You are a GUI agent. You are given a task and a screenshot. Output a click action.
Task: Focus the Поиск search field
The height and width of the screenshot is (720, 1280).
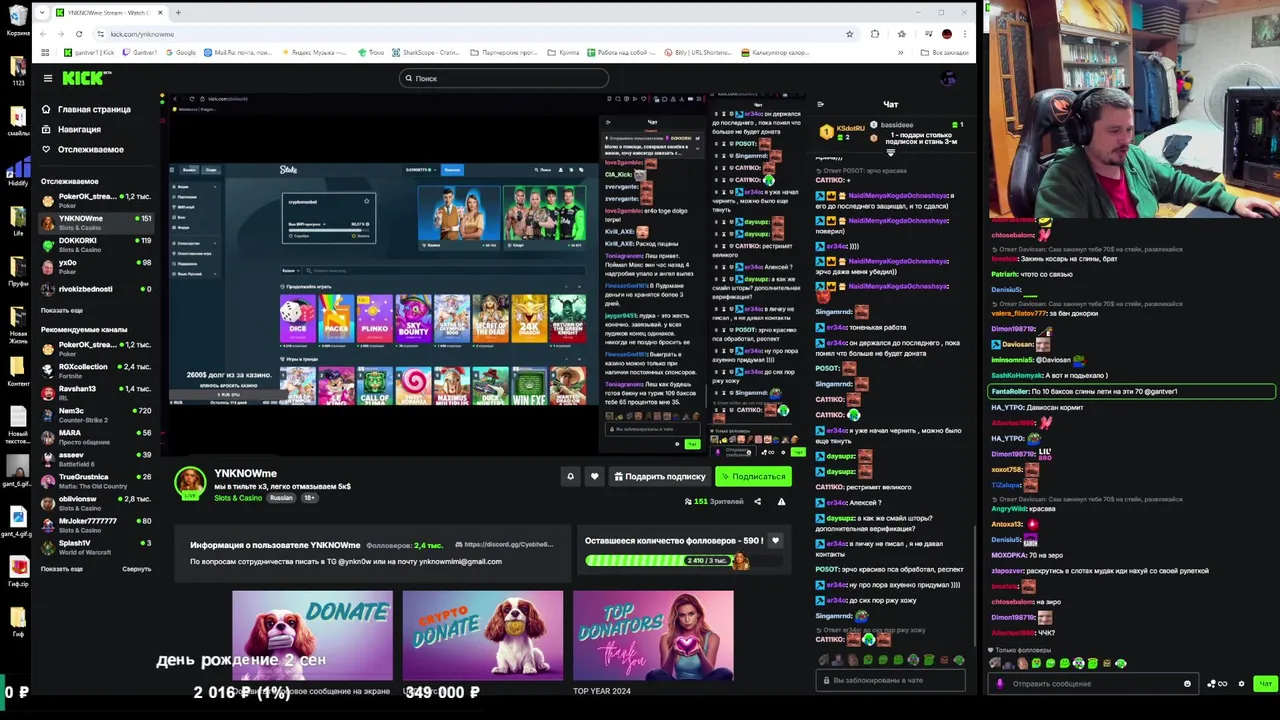click(x=504, y=78)
